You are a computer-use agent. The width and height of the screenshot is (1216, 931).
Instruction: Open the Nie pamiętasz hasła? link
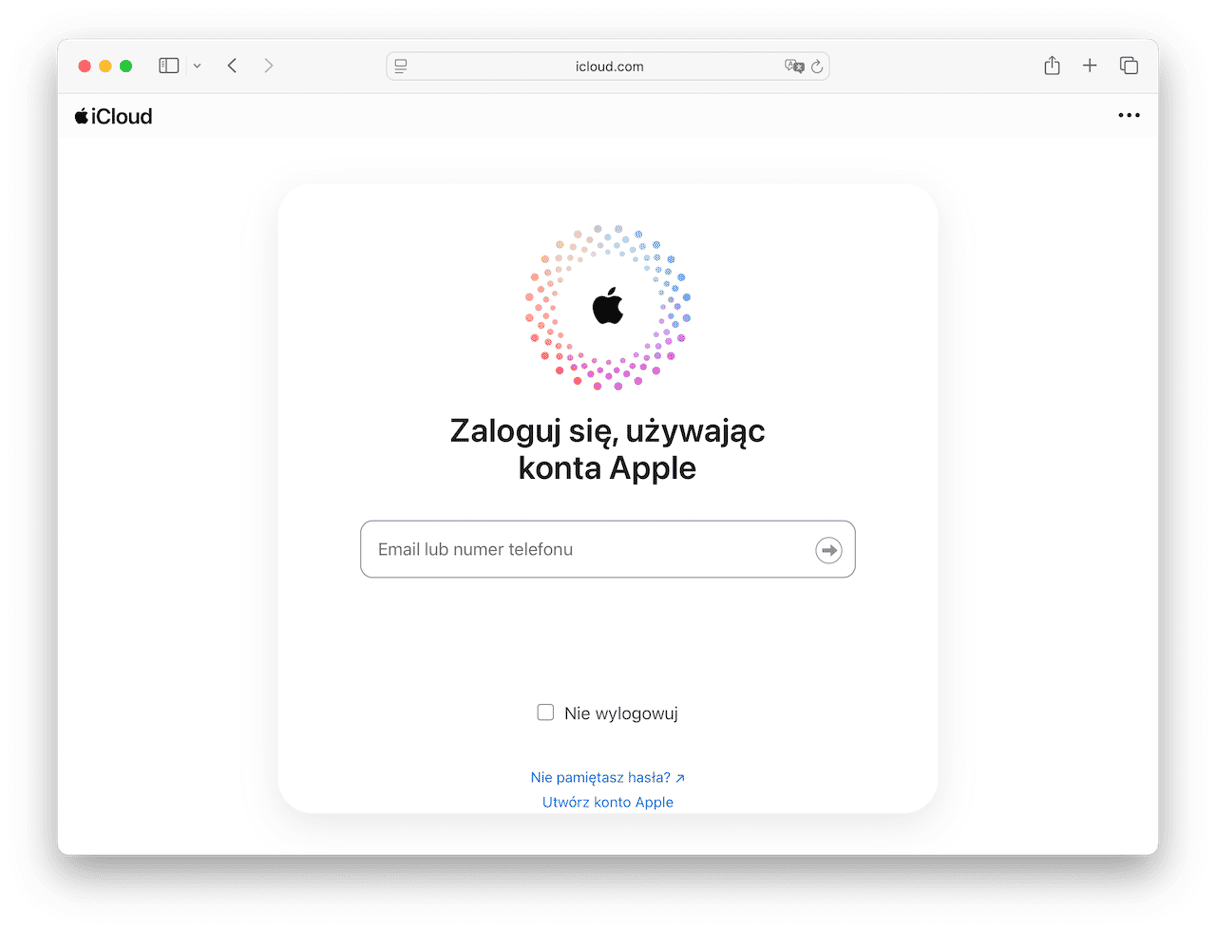point(608,777)
